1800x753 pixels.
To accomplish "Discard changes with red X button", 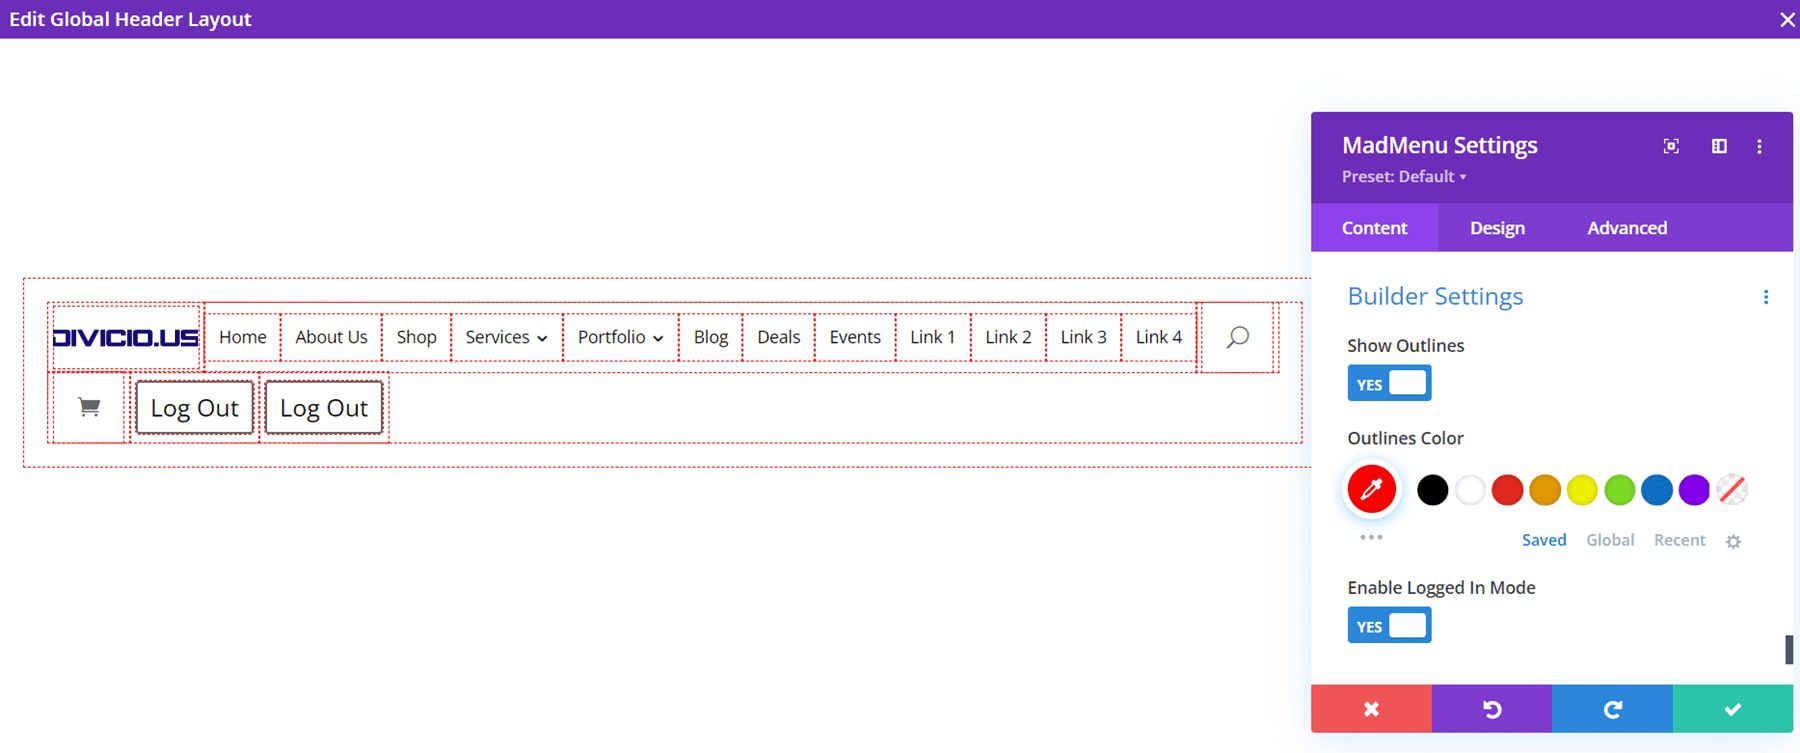I will coord(1371,709).
